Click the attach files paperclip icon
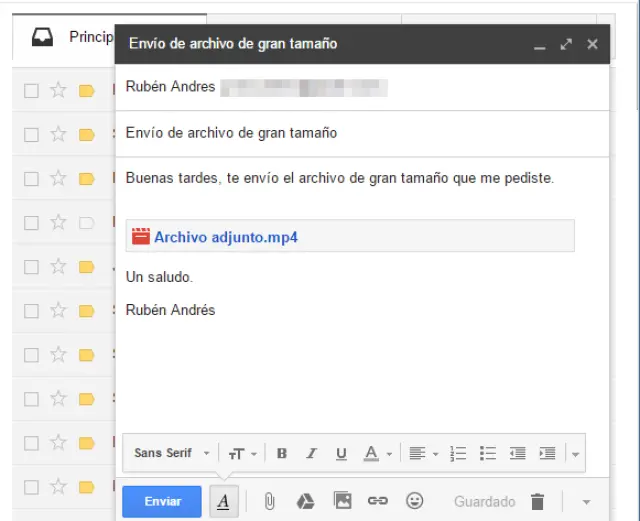This screenshot has height=521, width=640. 269,502
